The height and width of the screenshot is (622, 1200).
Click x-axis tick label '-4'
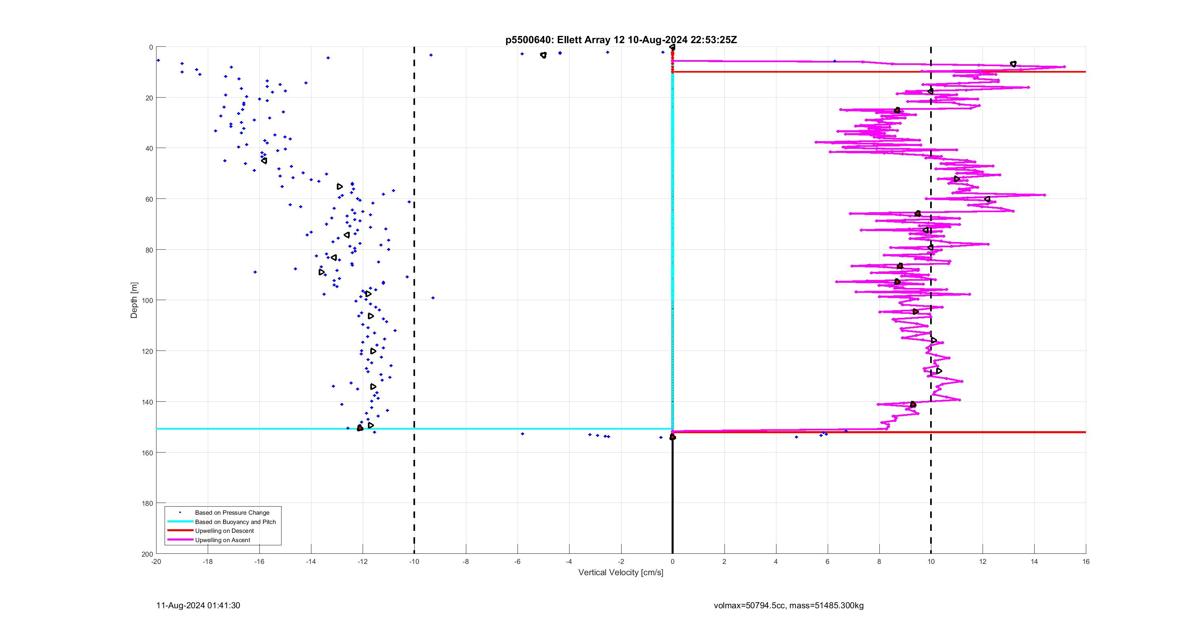tap(569, 561)
